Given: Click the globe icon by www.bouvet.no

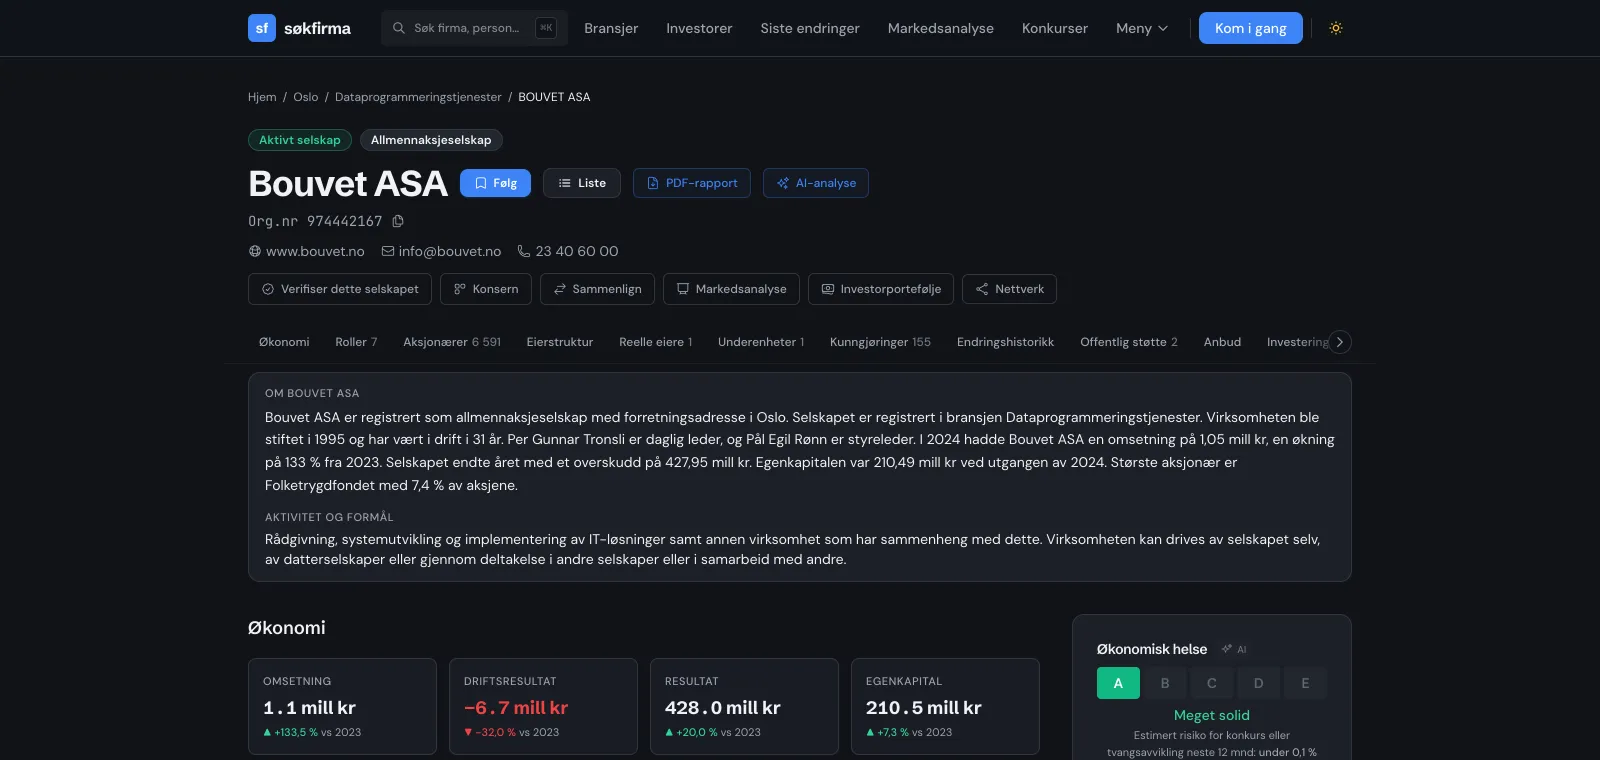Looking at the screenshot, I should pos(255,251).
